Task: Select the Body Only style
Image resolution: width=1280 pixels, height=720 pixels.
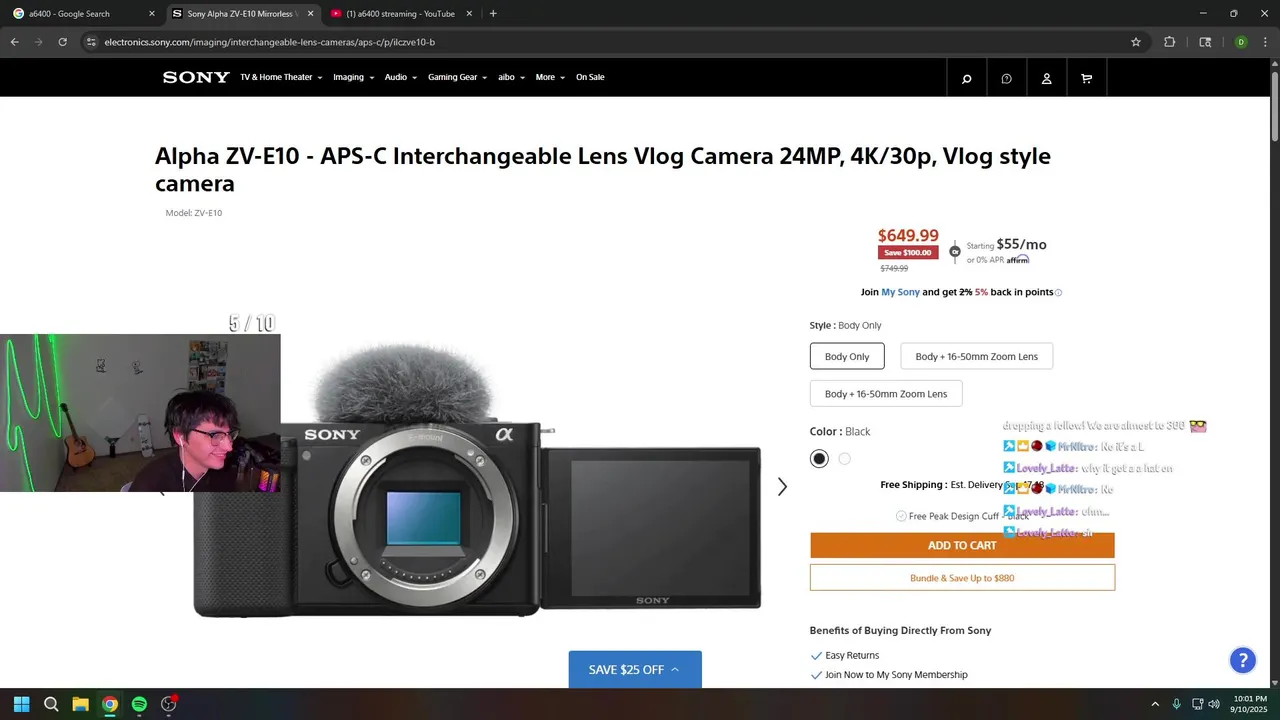Action: coord(847,356)
